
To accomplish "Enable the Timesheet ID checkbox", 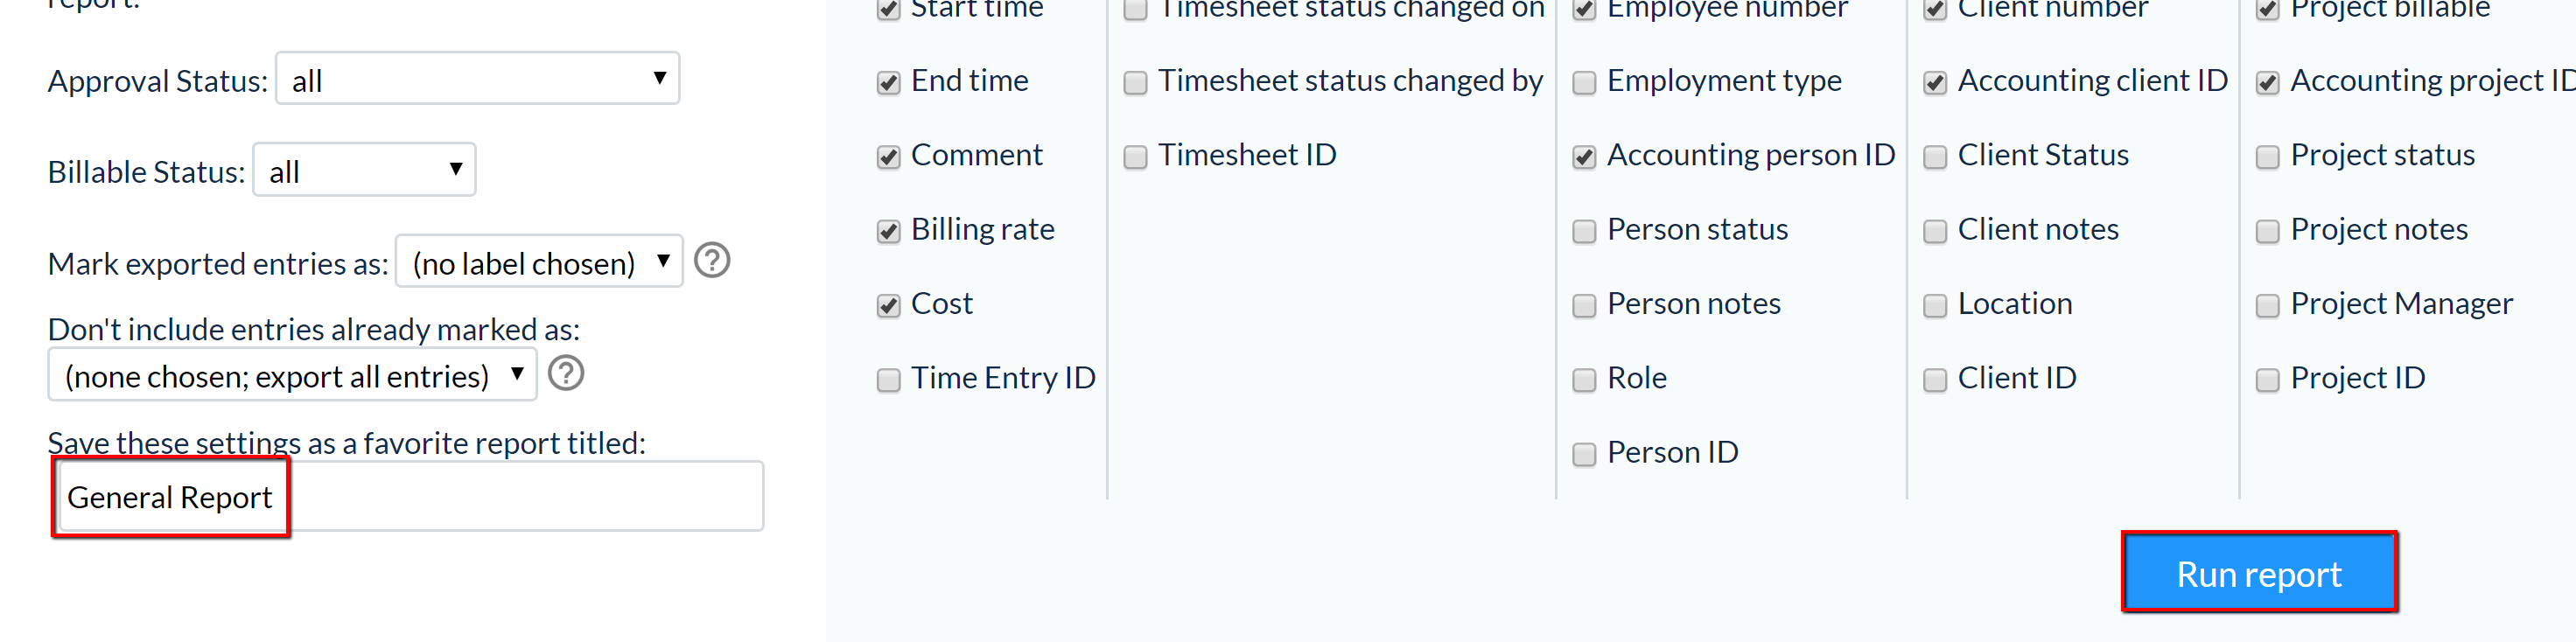I will pyautogui.click(x=1135, y=157).
